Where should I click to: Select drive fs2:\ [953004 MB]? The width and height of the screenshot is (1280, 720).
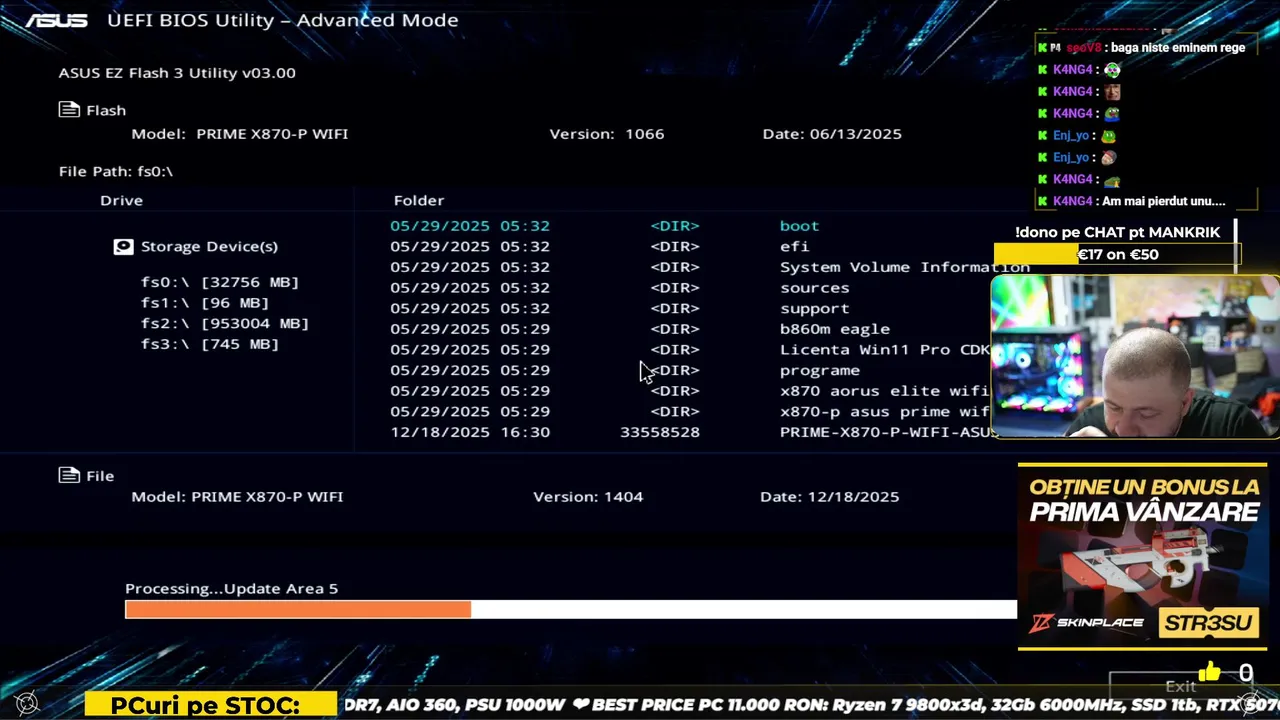(225, 323)
